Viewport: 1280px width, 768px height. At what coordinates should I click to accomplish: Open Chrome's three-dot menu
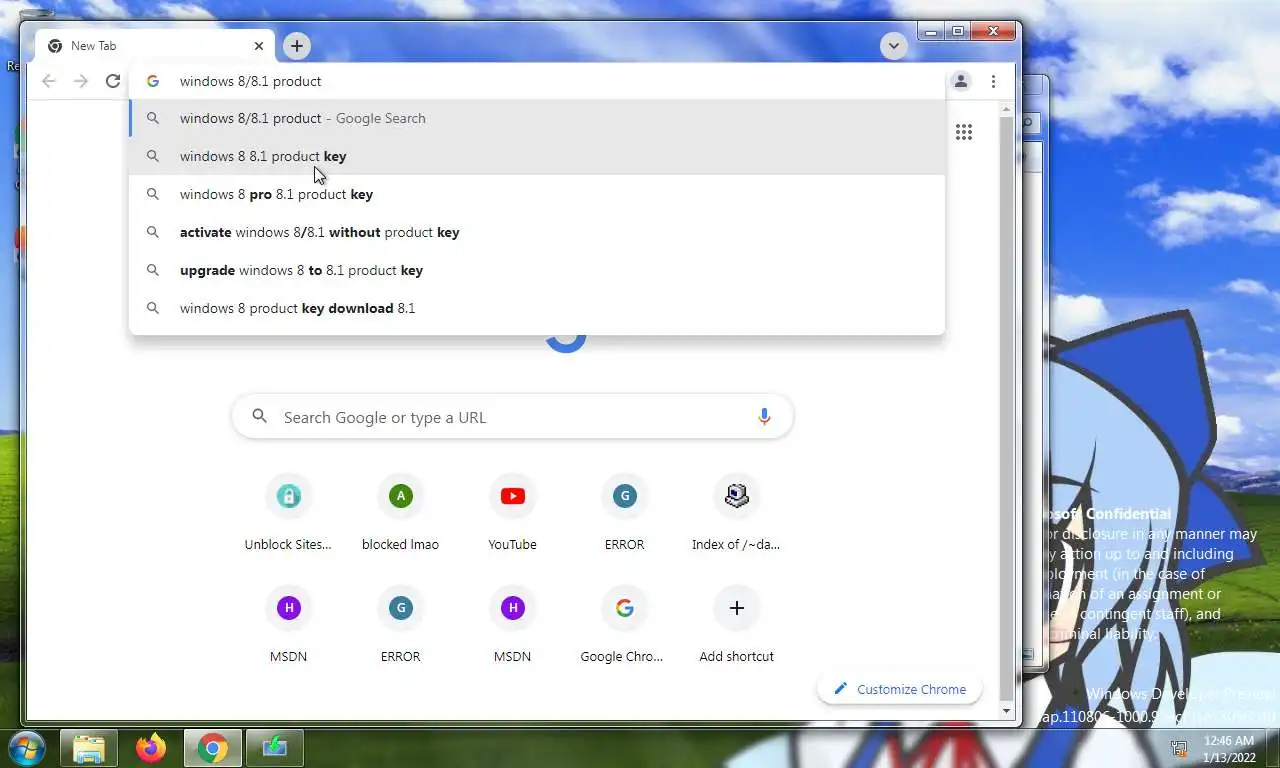[x=993, y=81]
